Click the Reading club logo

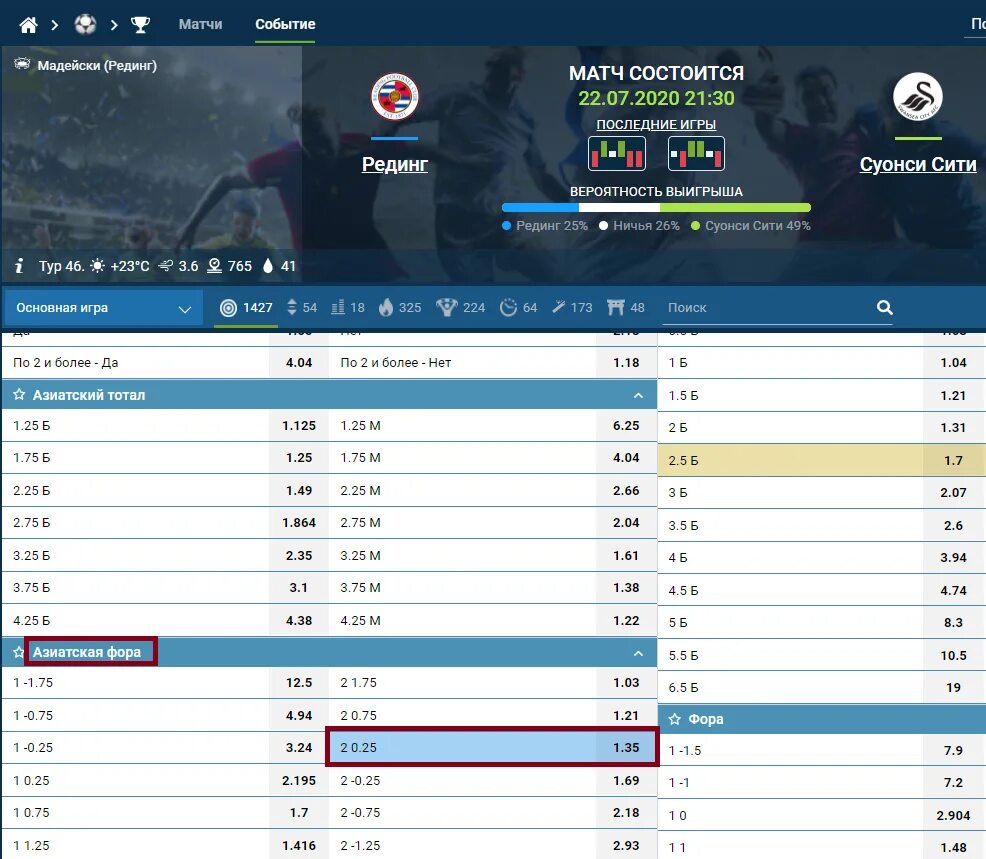(x=394, y=96)
